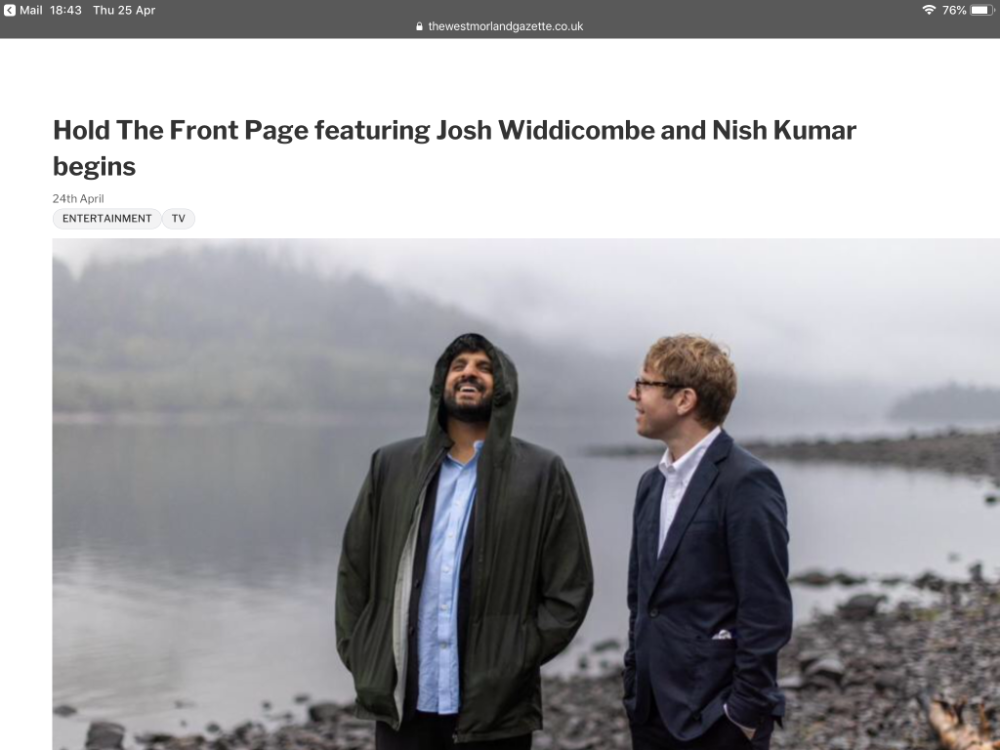
Task: Tap the Thu 25 Apr date
Action: coord(124,10)
